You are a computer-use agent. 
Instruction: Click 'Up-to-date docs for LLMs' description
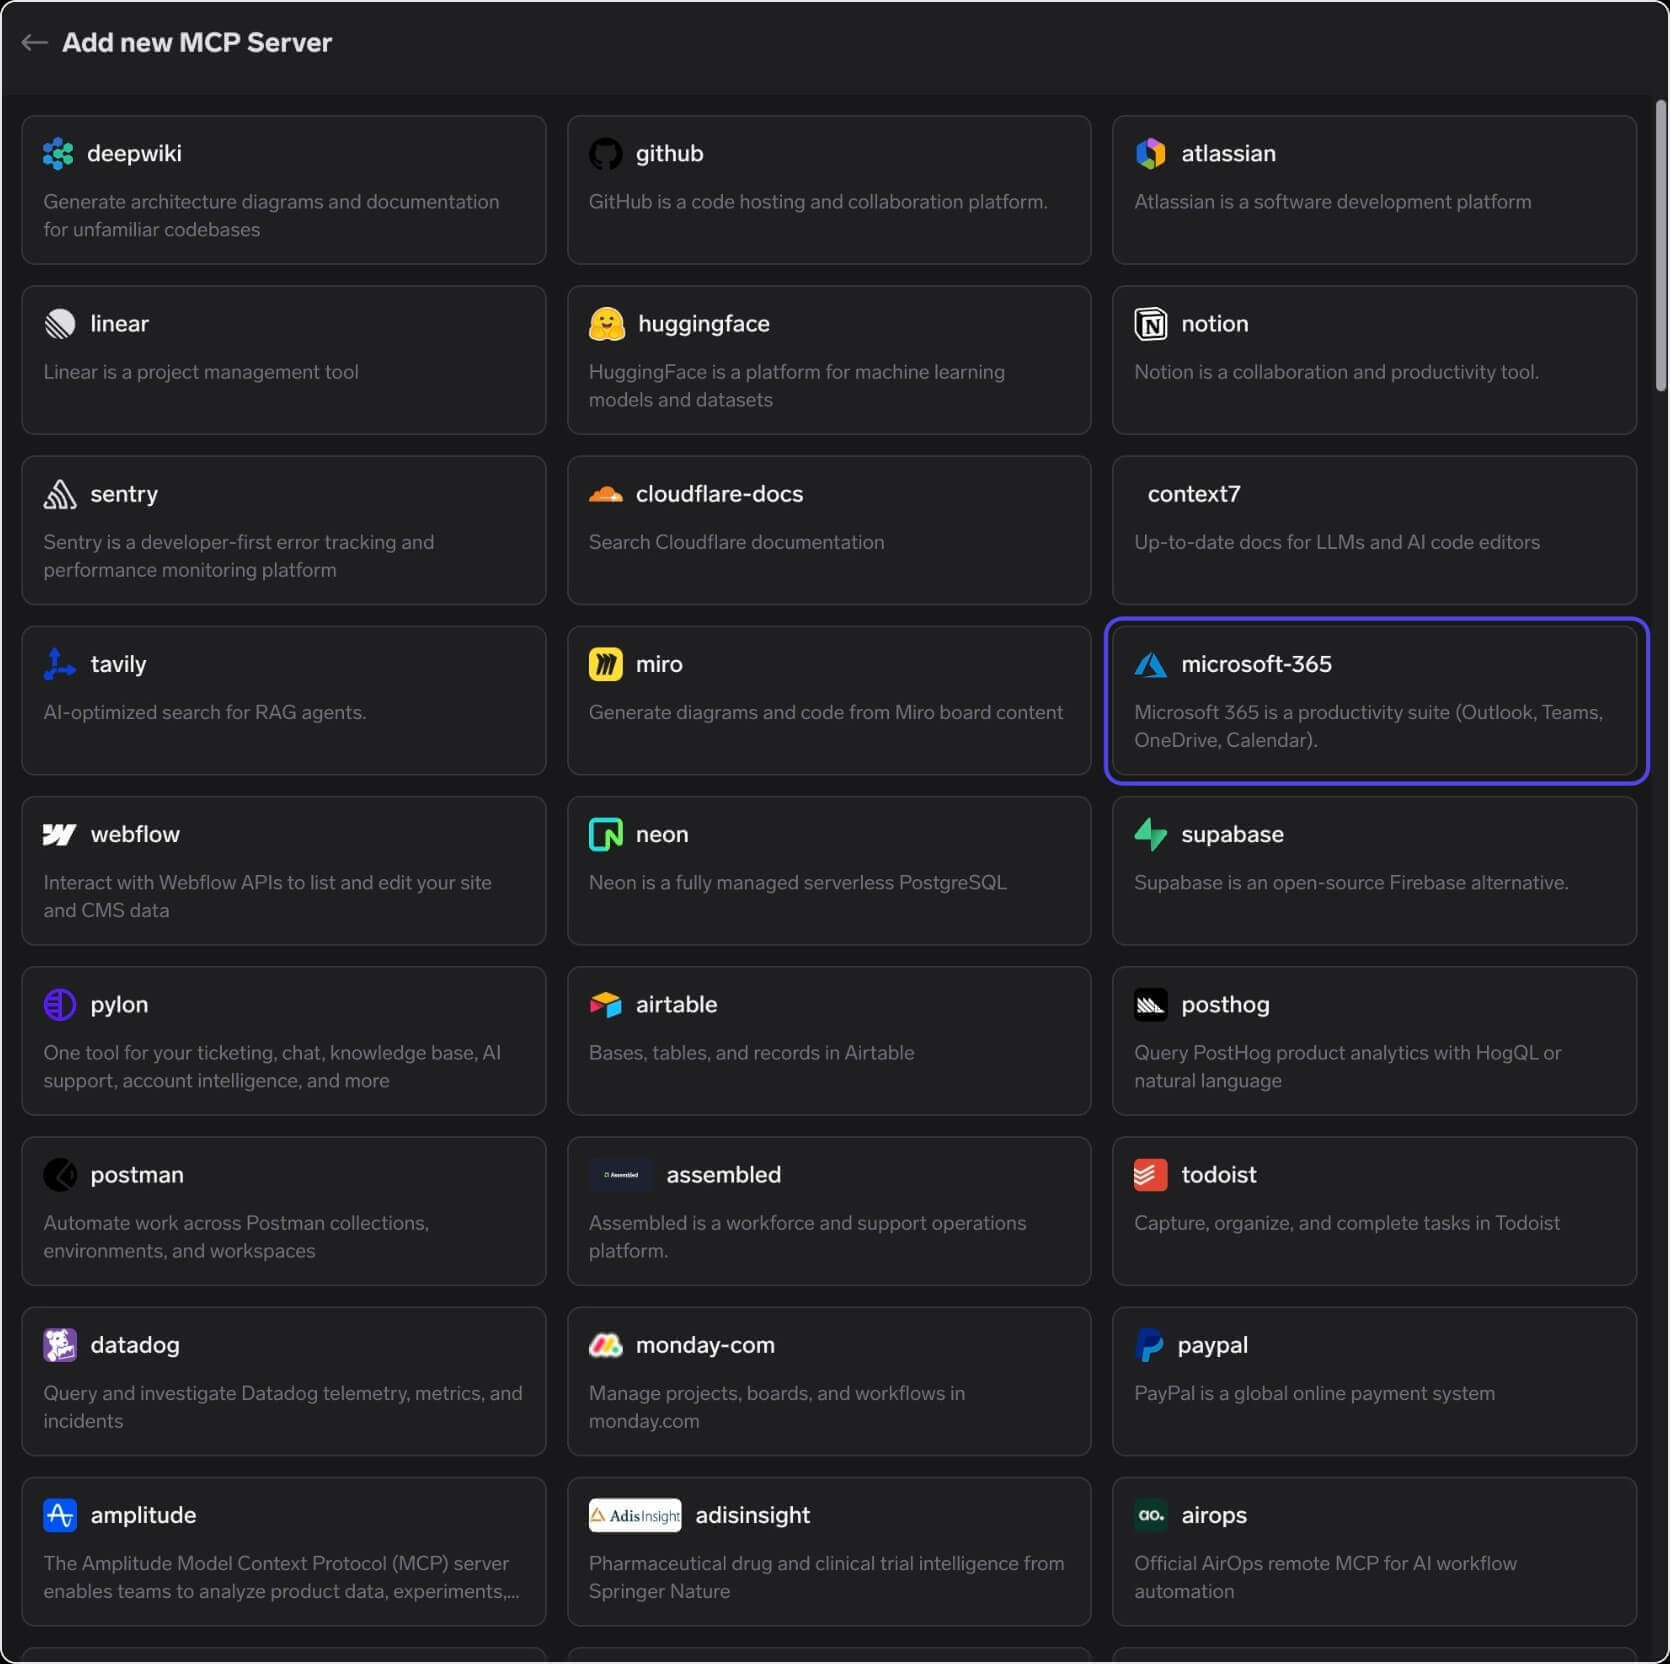1337,542
